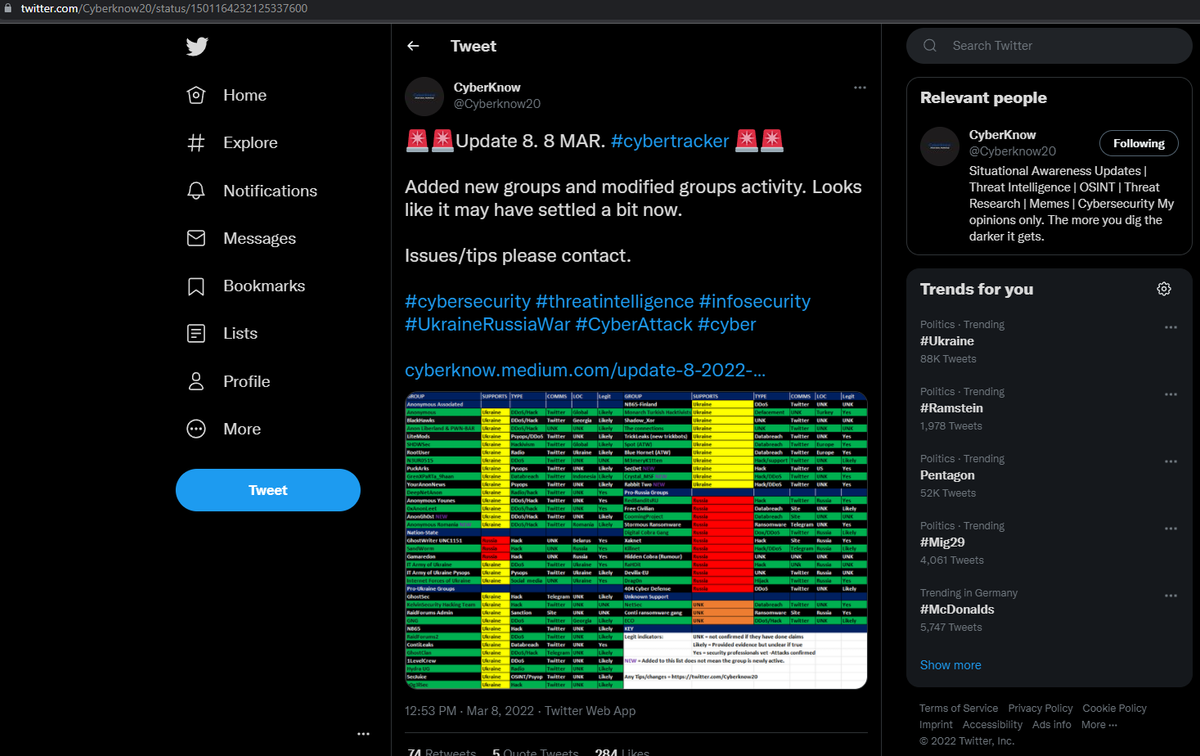Click the #CyberAttack hashtag
The width and height of the screenshot is (1200, 756).
click(633, 324)
